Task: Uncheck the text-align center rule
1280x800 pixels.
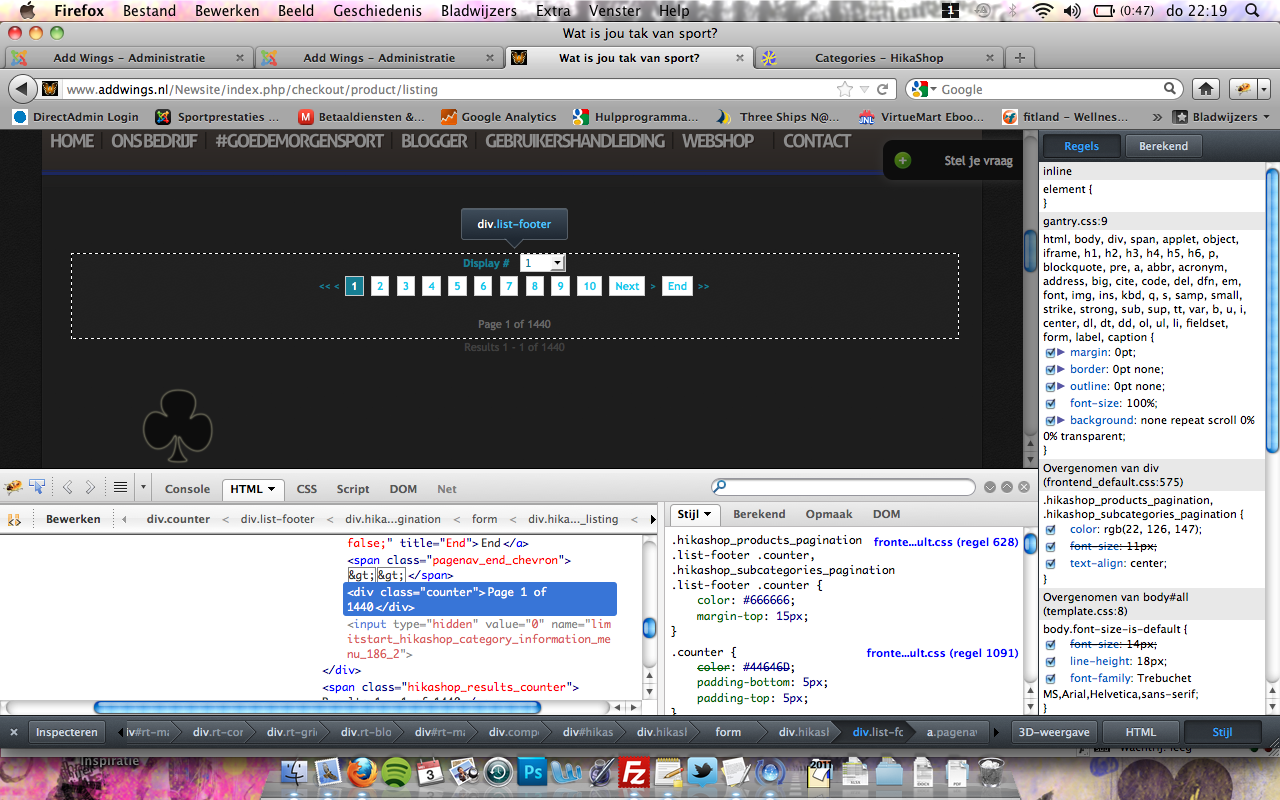Action: (1050, 564)
